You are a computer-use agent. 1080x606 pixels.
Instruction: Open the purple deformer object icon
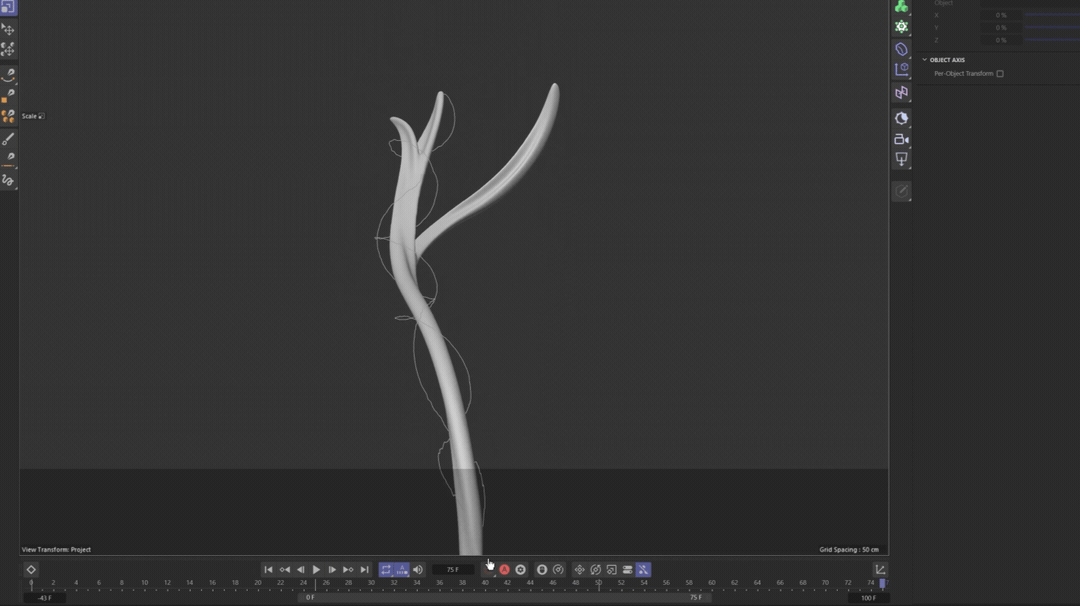tap(901, 49)
